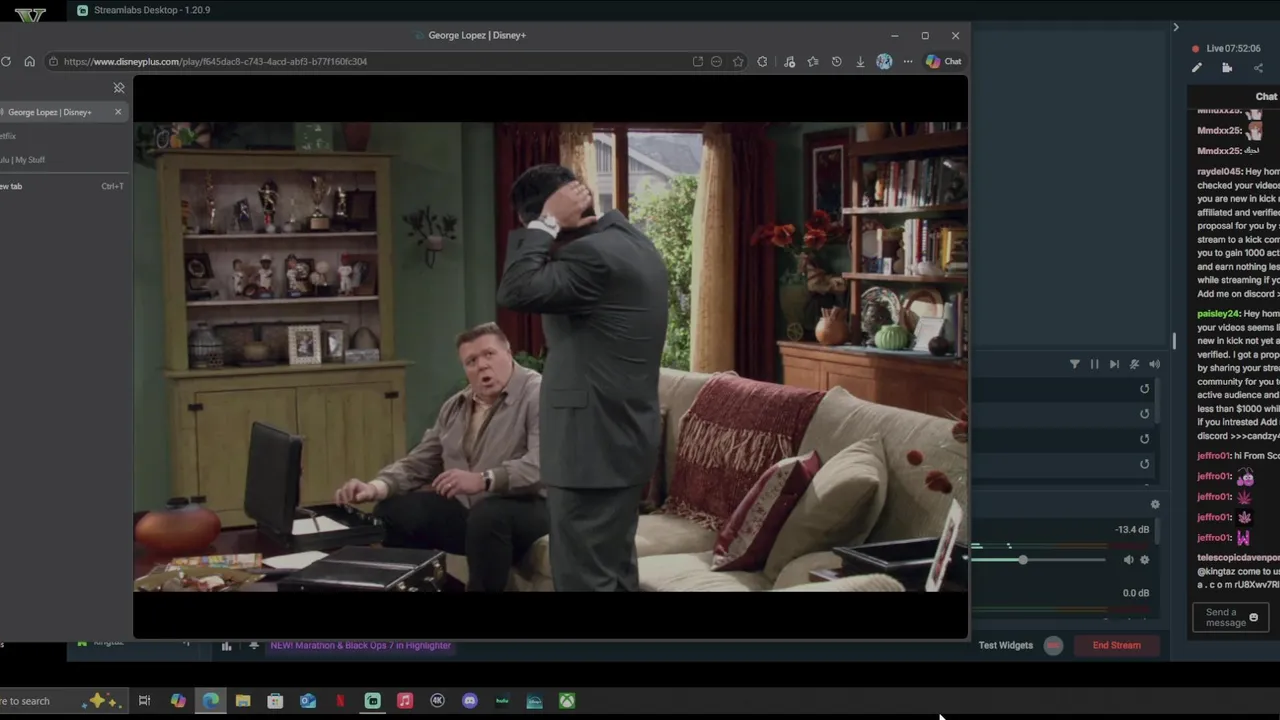Click the Disney+ video player
This screenshot has height=720, width=1280.
(x=550, y=357)
